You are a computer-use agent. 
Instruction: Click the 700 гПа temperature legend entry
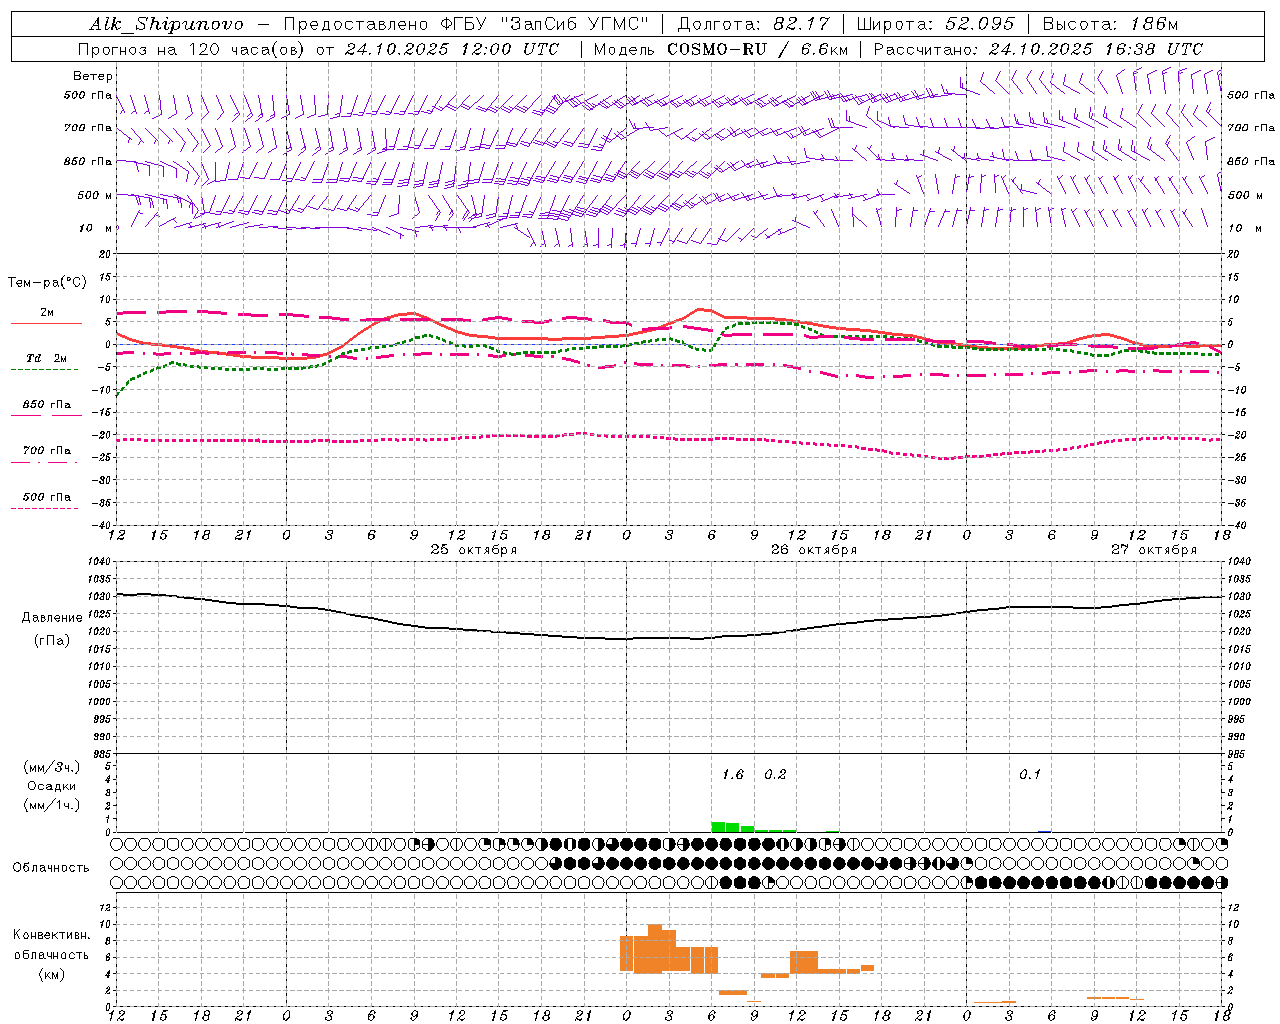(47, 450)
